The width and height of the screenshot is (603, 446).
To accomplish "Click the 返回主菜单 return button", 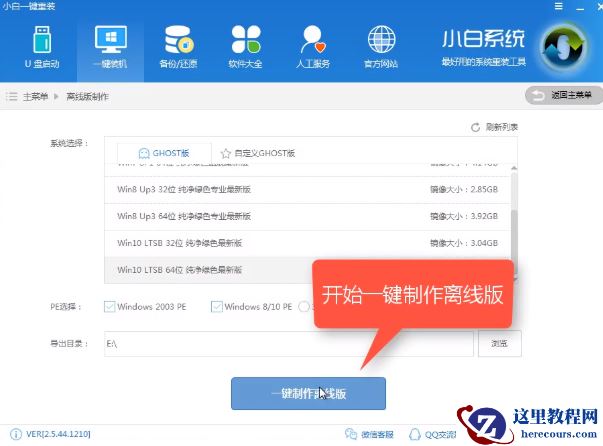I will 564,95.
